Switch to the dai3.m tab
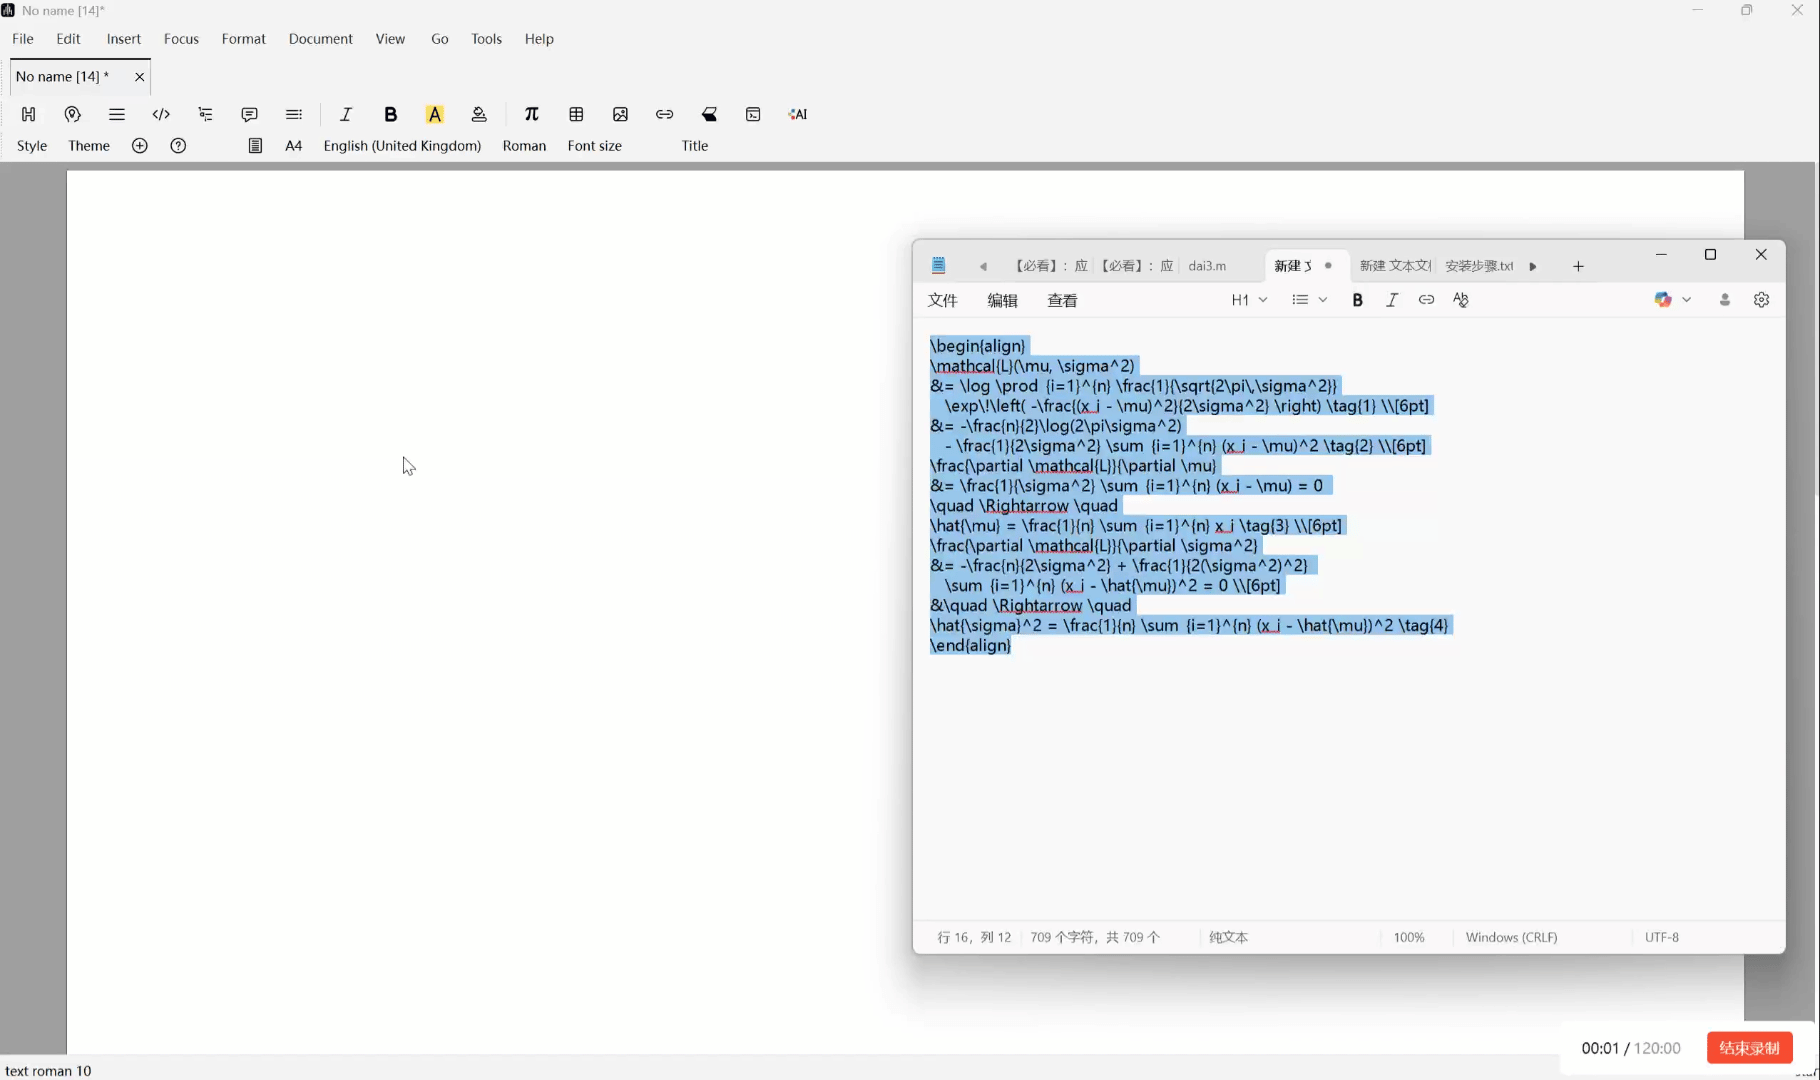Viewport: 1820px width, 1080px height. (x=1206, y=266)
